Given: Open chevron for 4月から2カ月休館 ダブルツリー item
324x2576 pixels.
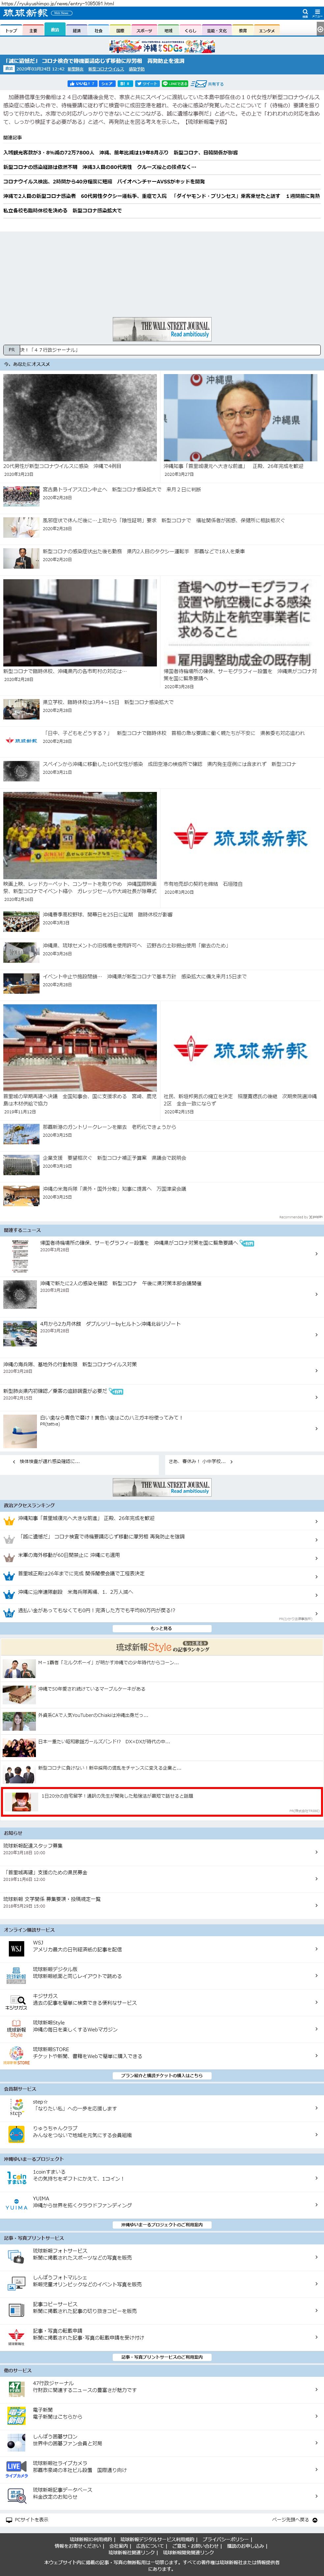Looking at the screenshot, I should pos(317,1335).
